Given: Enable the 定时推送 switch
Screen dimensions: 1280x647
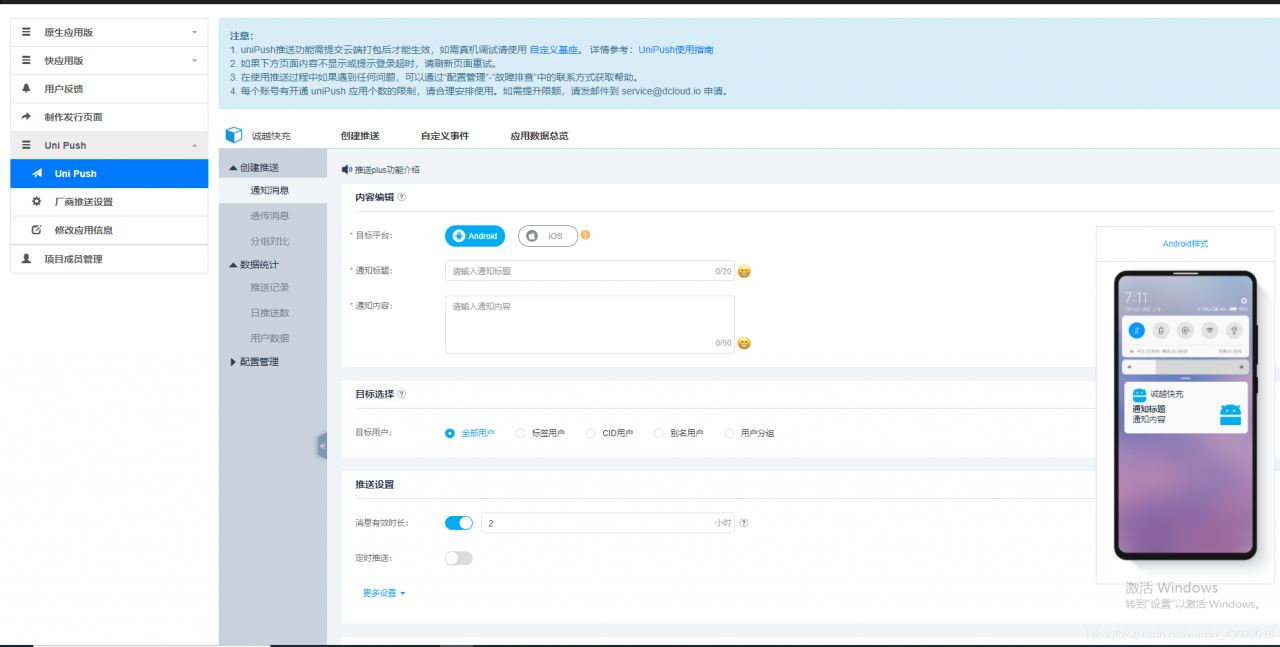Looking at the screenshot, I should tap(458, 557).
